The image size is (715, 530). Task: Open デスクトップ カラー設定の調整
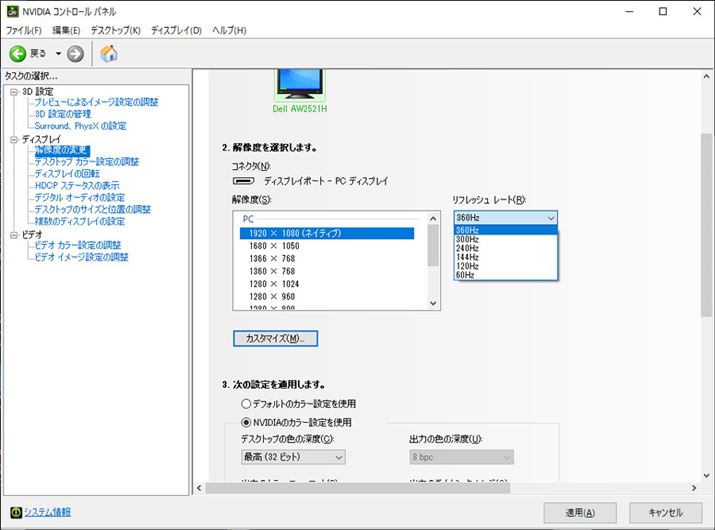(87, 162)
